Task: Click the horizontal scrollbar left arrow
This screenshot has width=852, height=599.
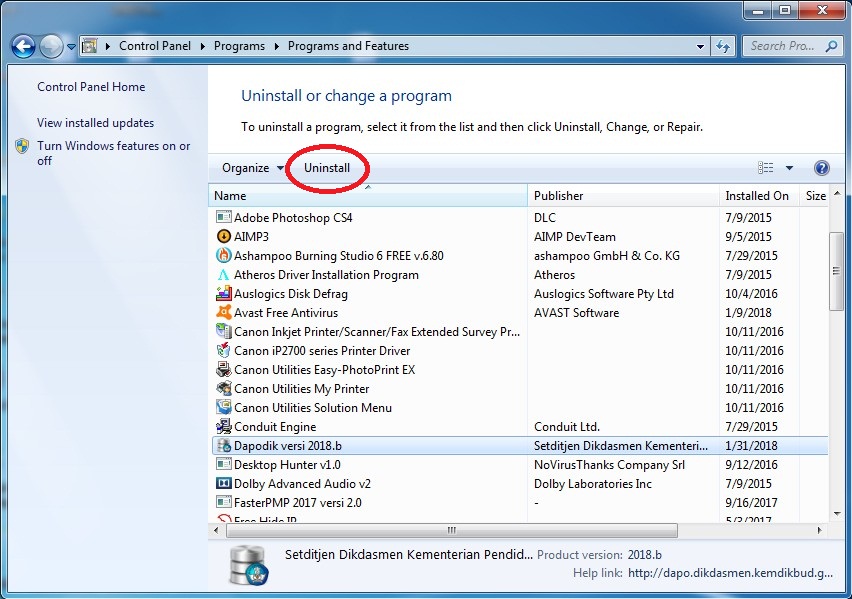Action: tap(216, 530)
